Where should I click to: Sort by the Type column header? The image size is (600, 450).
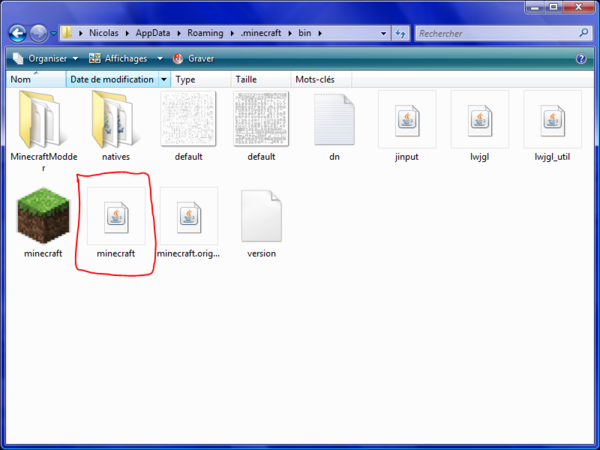[201, 80]
